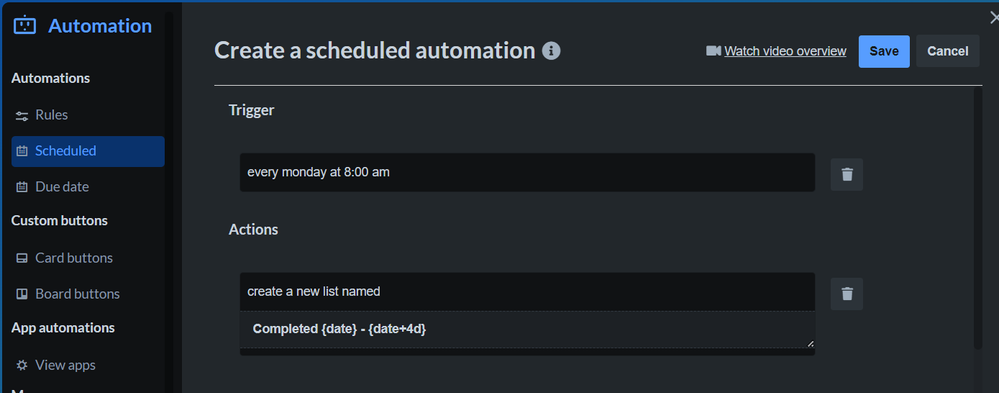Click the trigger box every monday at 8:00 am
This screenshot has width=999, height=393.
click(x=528, y=172)
